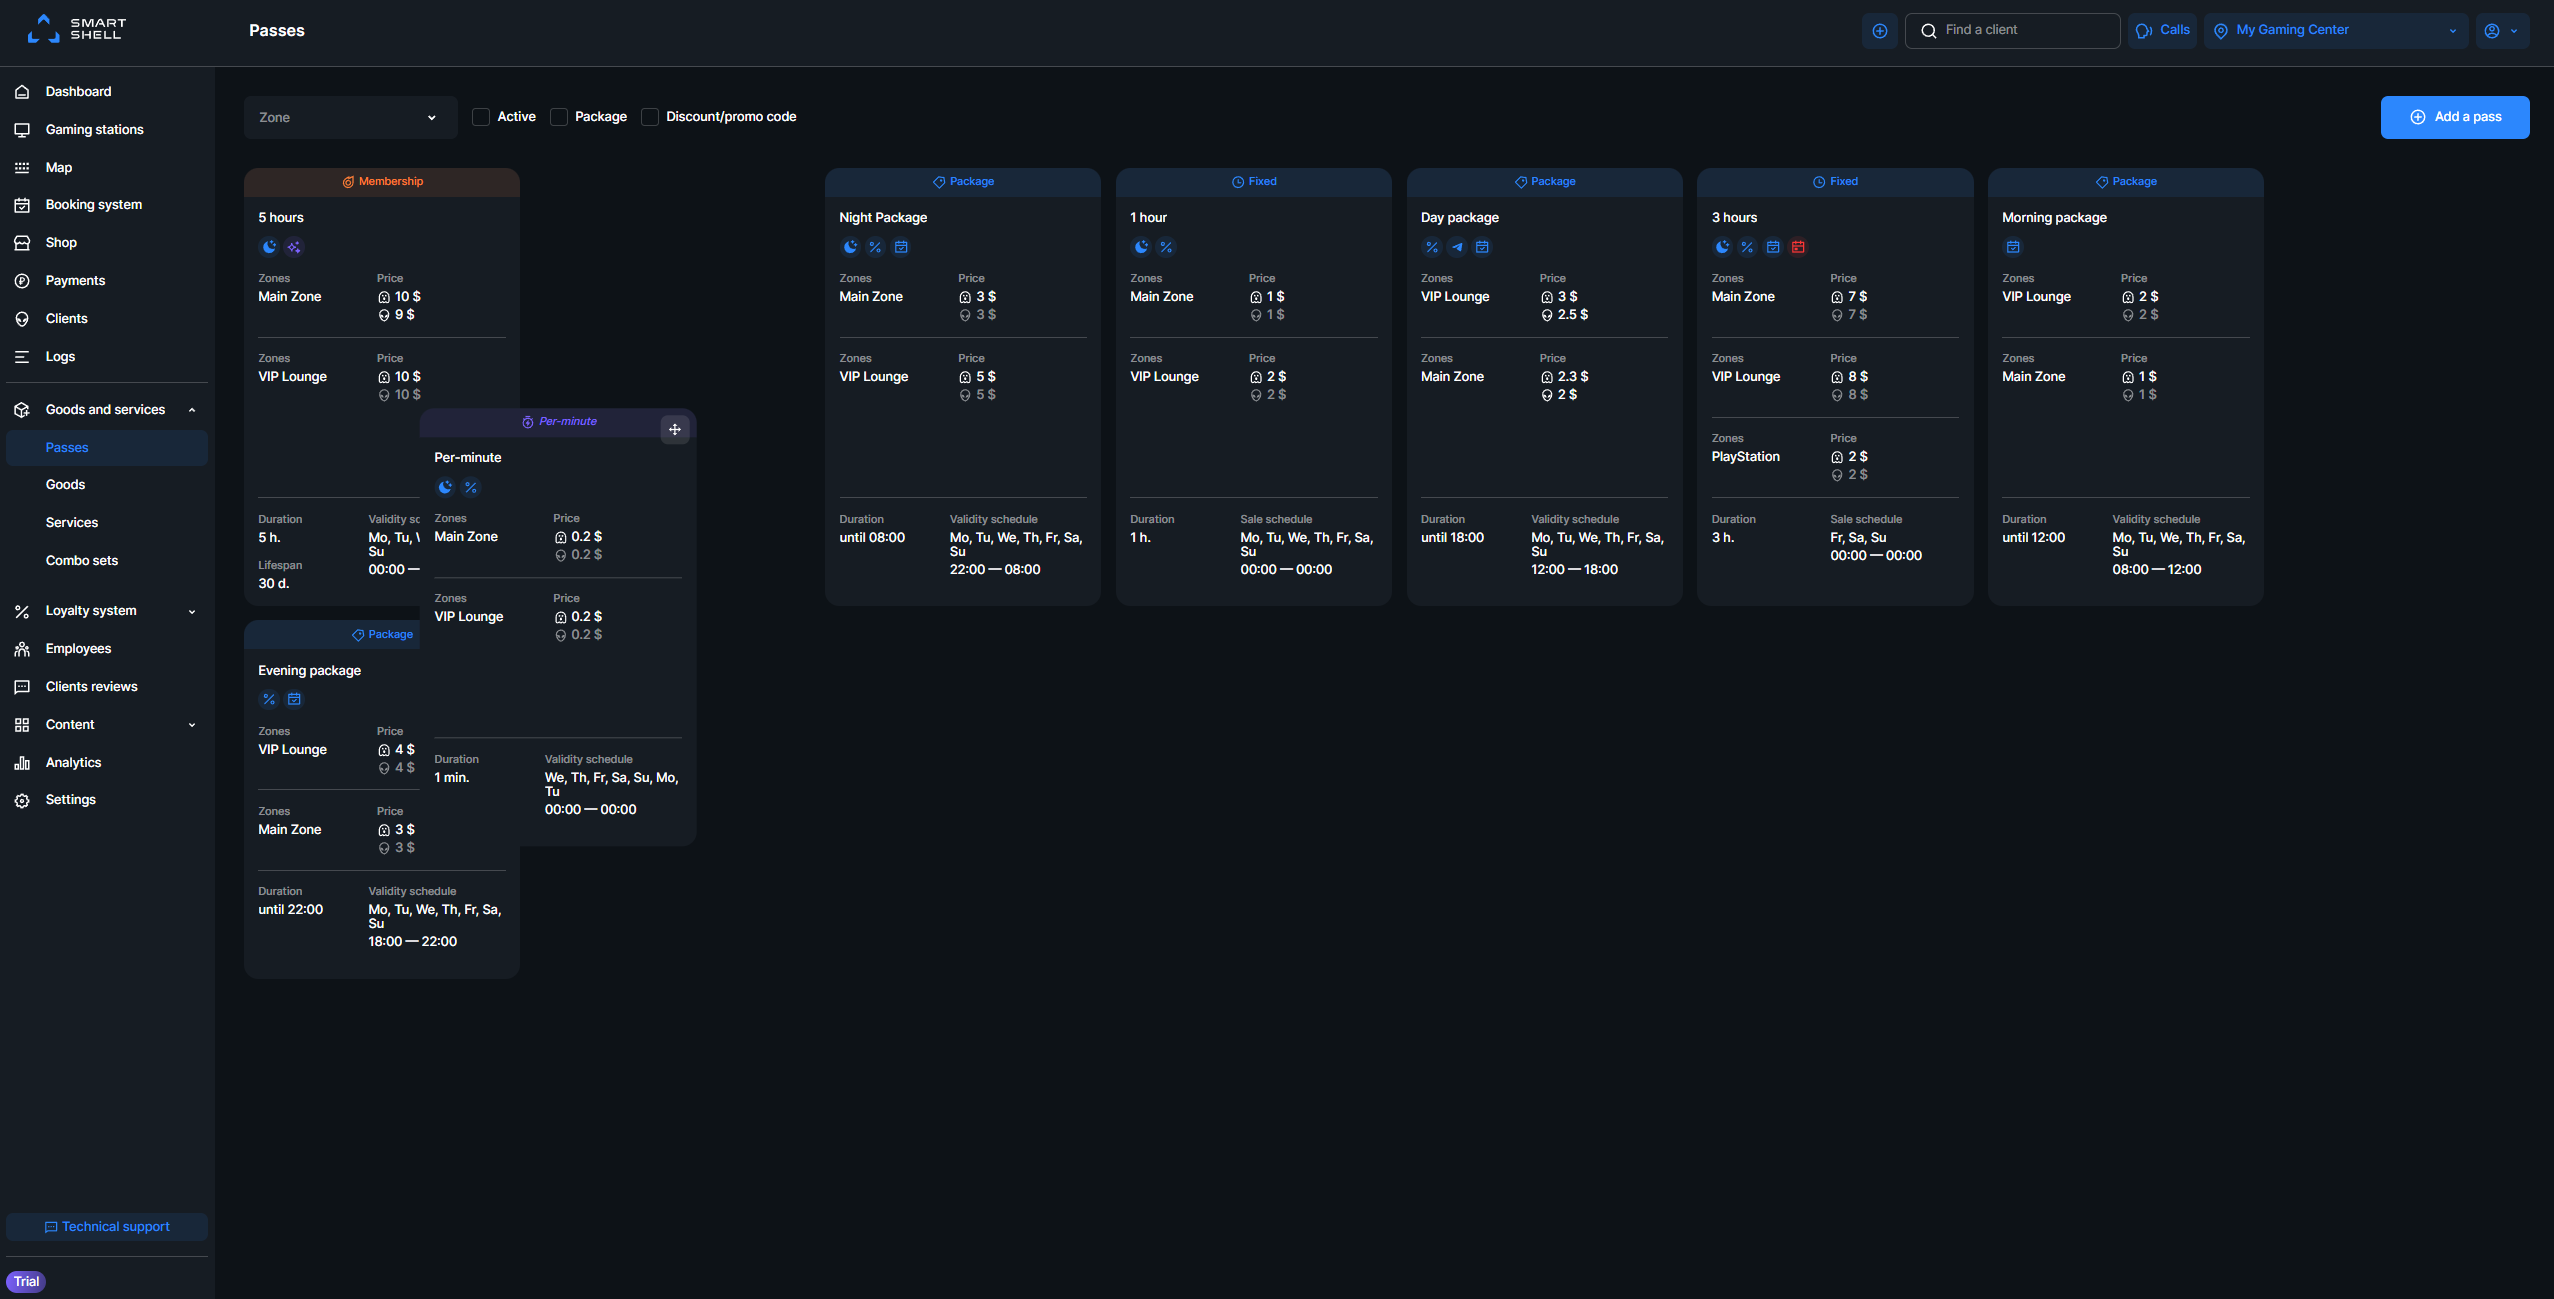Click the calendar icon on Morning package card

click(2013, 247)
